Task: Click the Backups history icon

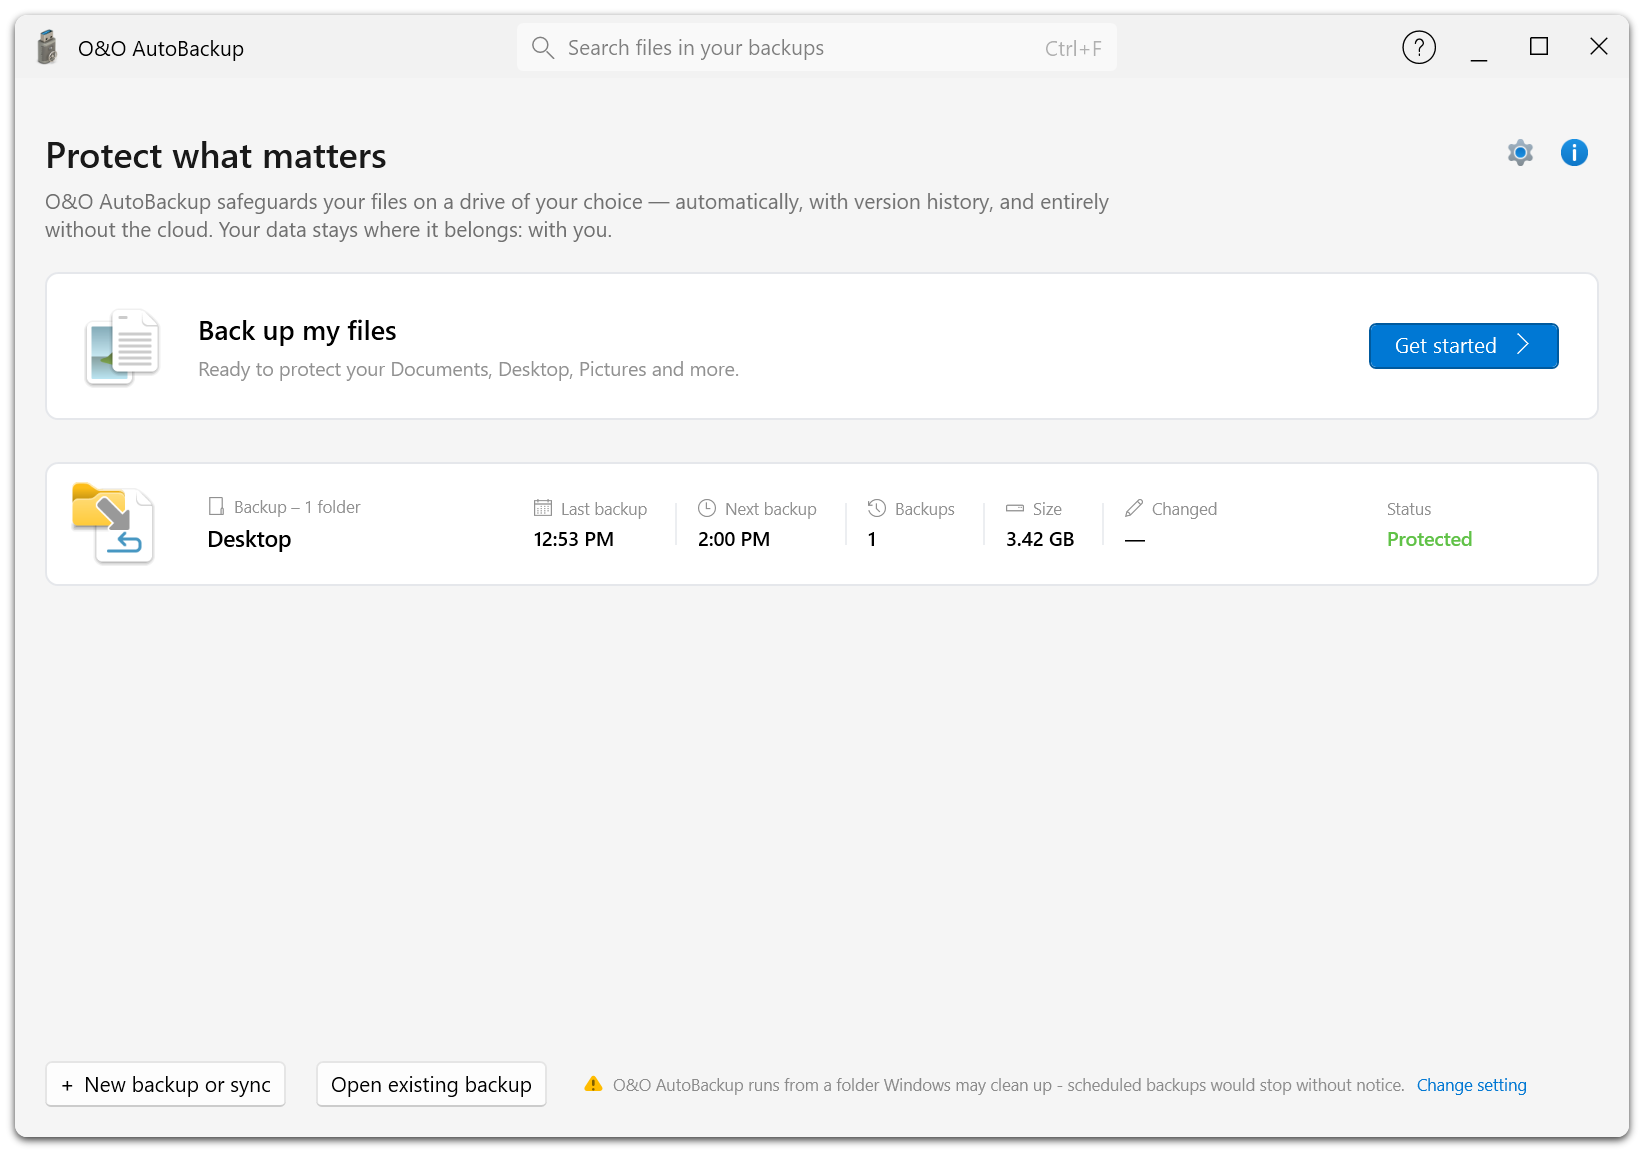Action: point(877,508)
